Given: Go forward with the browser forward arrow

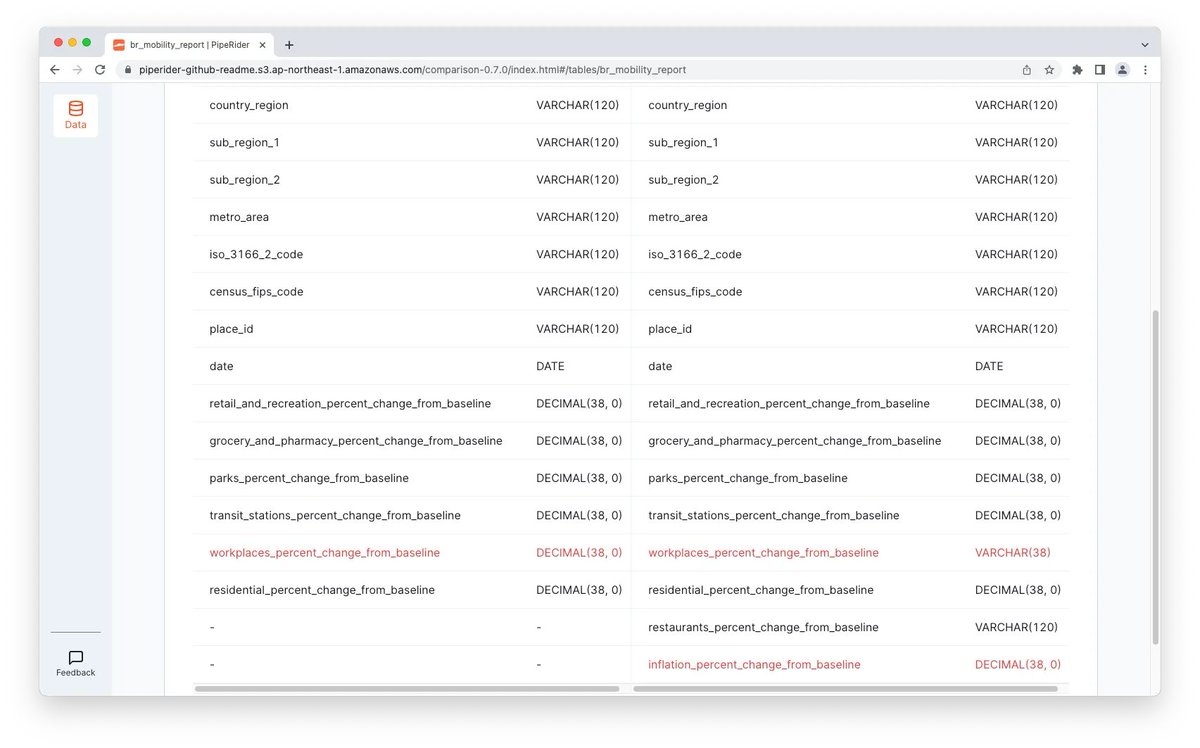Looking at the screenshot, I should click(77, 70).
